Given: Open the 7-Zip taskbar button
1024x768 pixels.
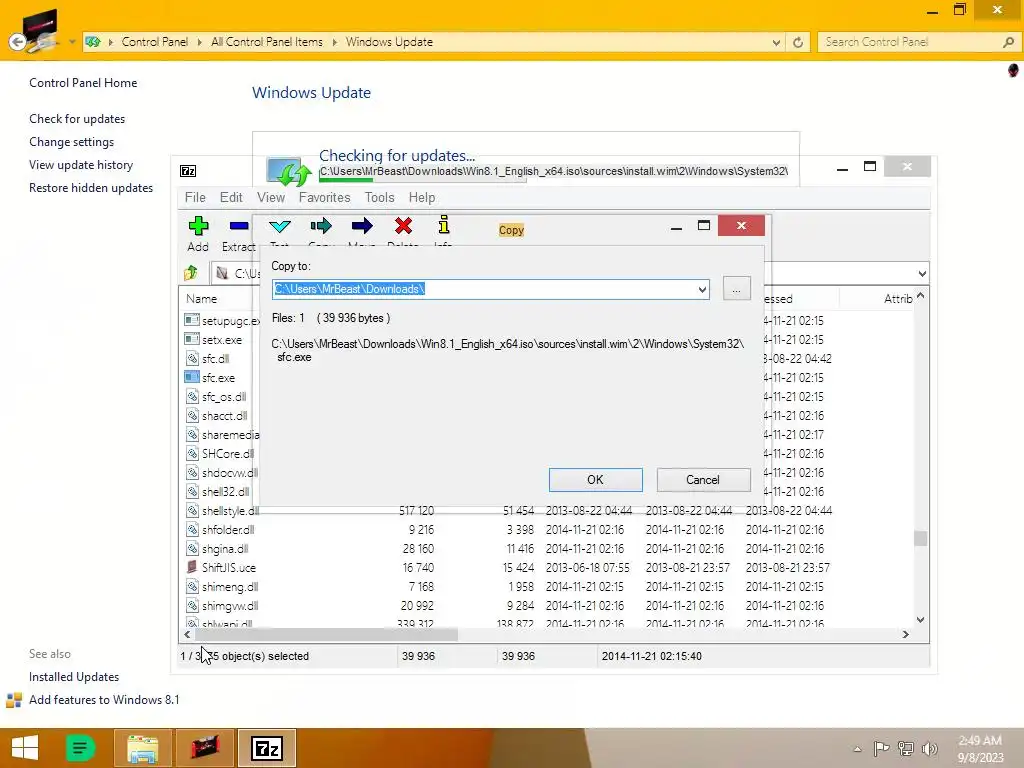Looking at the screenshot, I should pos(267,748).
